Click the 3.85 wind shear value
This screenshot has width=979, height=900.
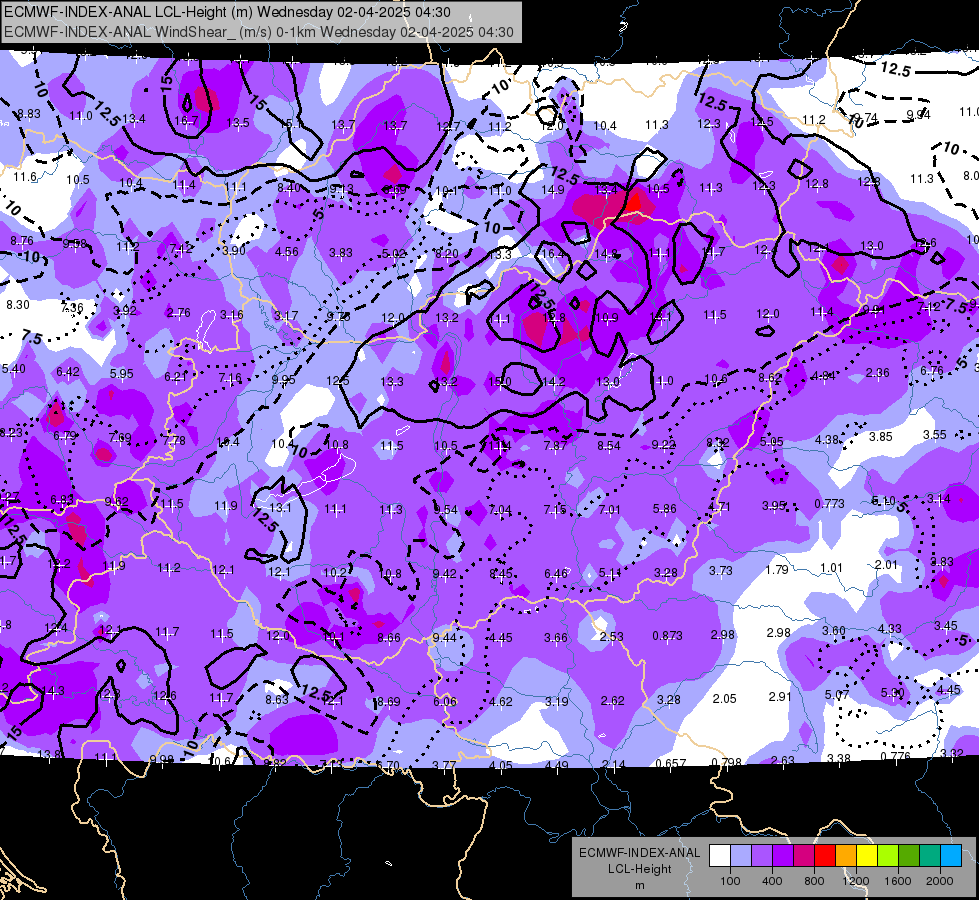click(x=880, y=437)
